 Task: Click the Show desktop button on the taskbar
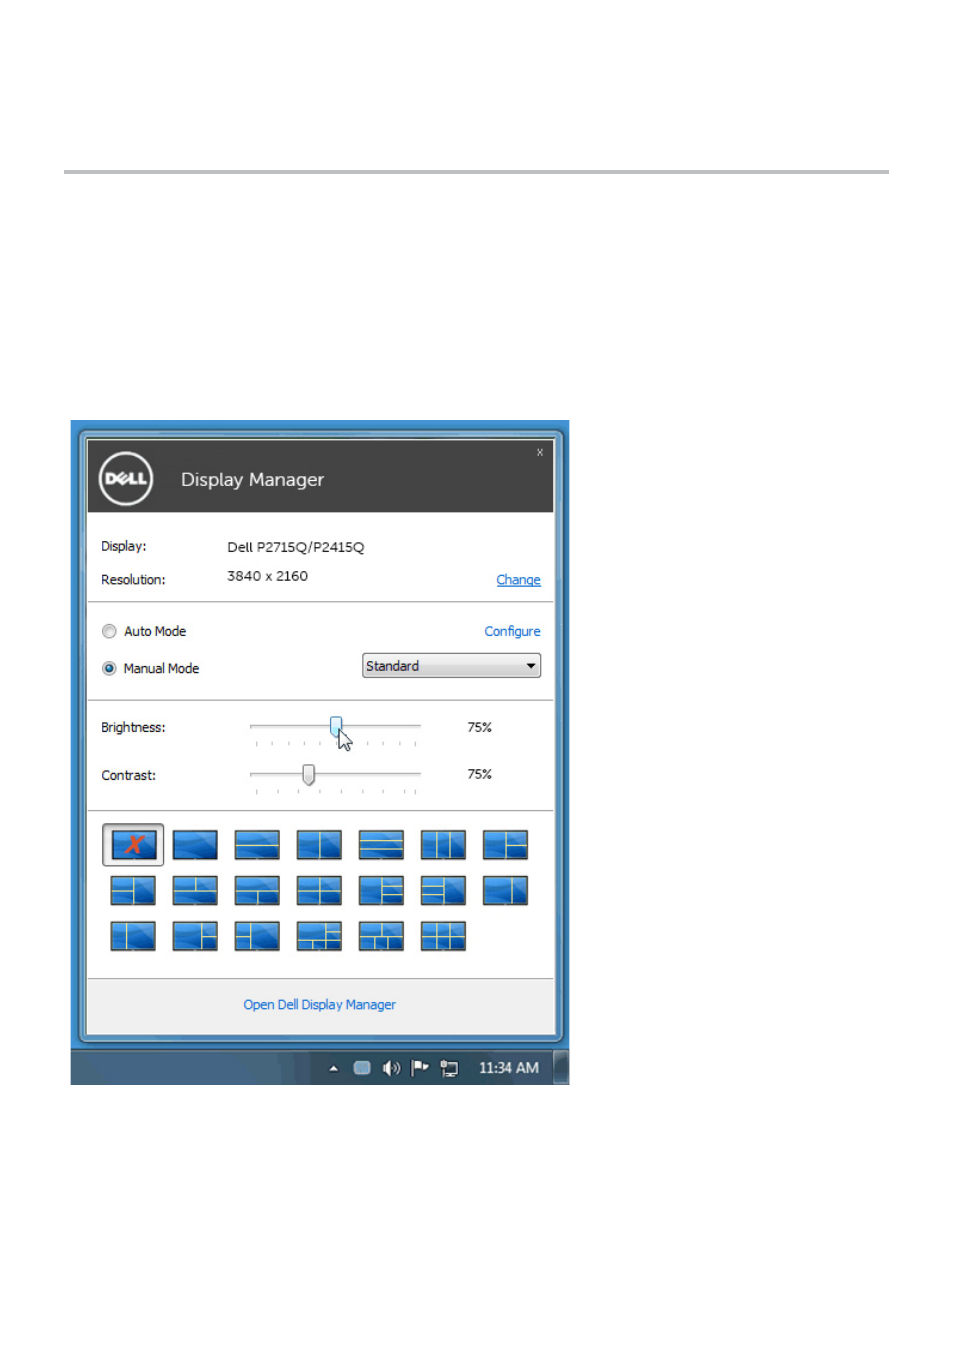pos(562,1067)
